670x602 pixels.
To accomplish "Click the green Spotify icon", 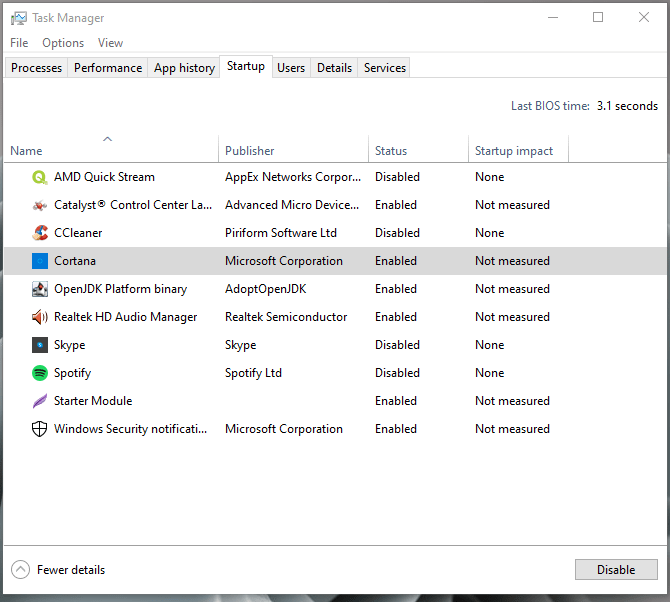I will (x=40, y=373).
